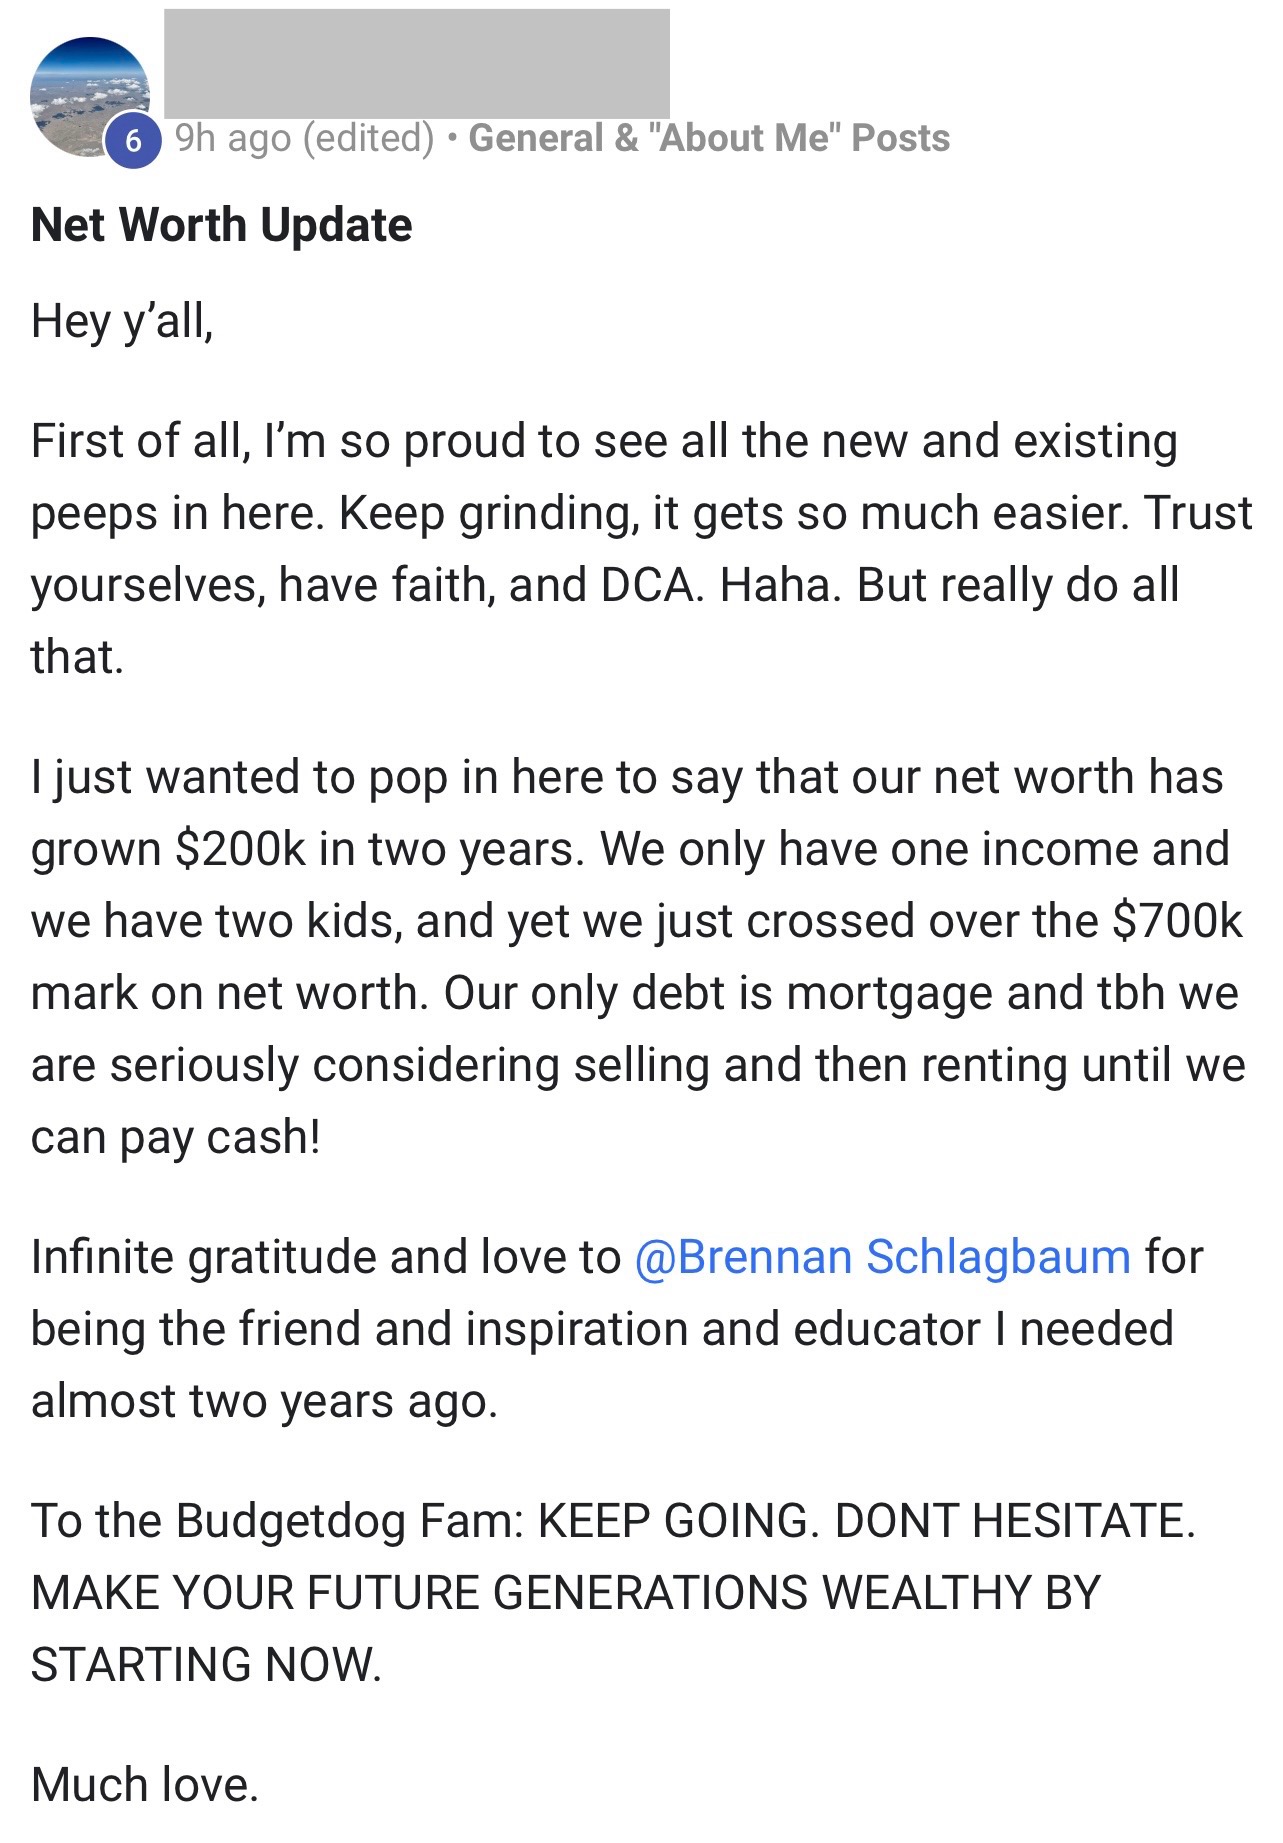The height and width of the screenshot is (1843, 1283).
Task: Open the greyed-out author name
Action: (x=417, y=63)
